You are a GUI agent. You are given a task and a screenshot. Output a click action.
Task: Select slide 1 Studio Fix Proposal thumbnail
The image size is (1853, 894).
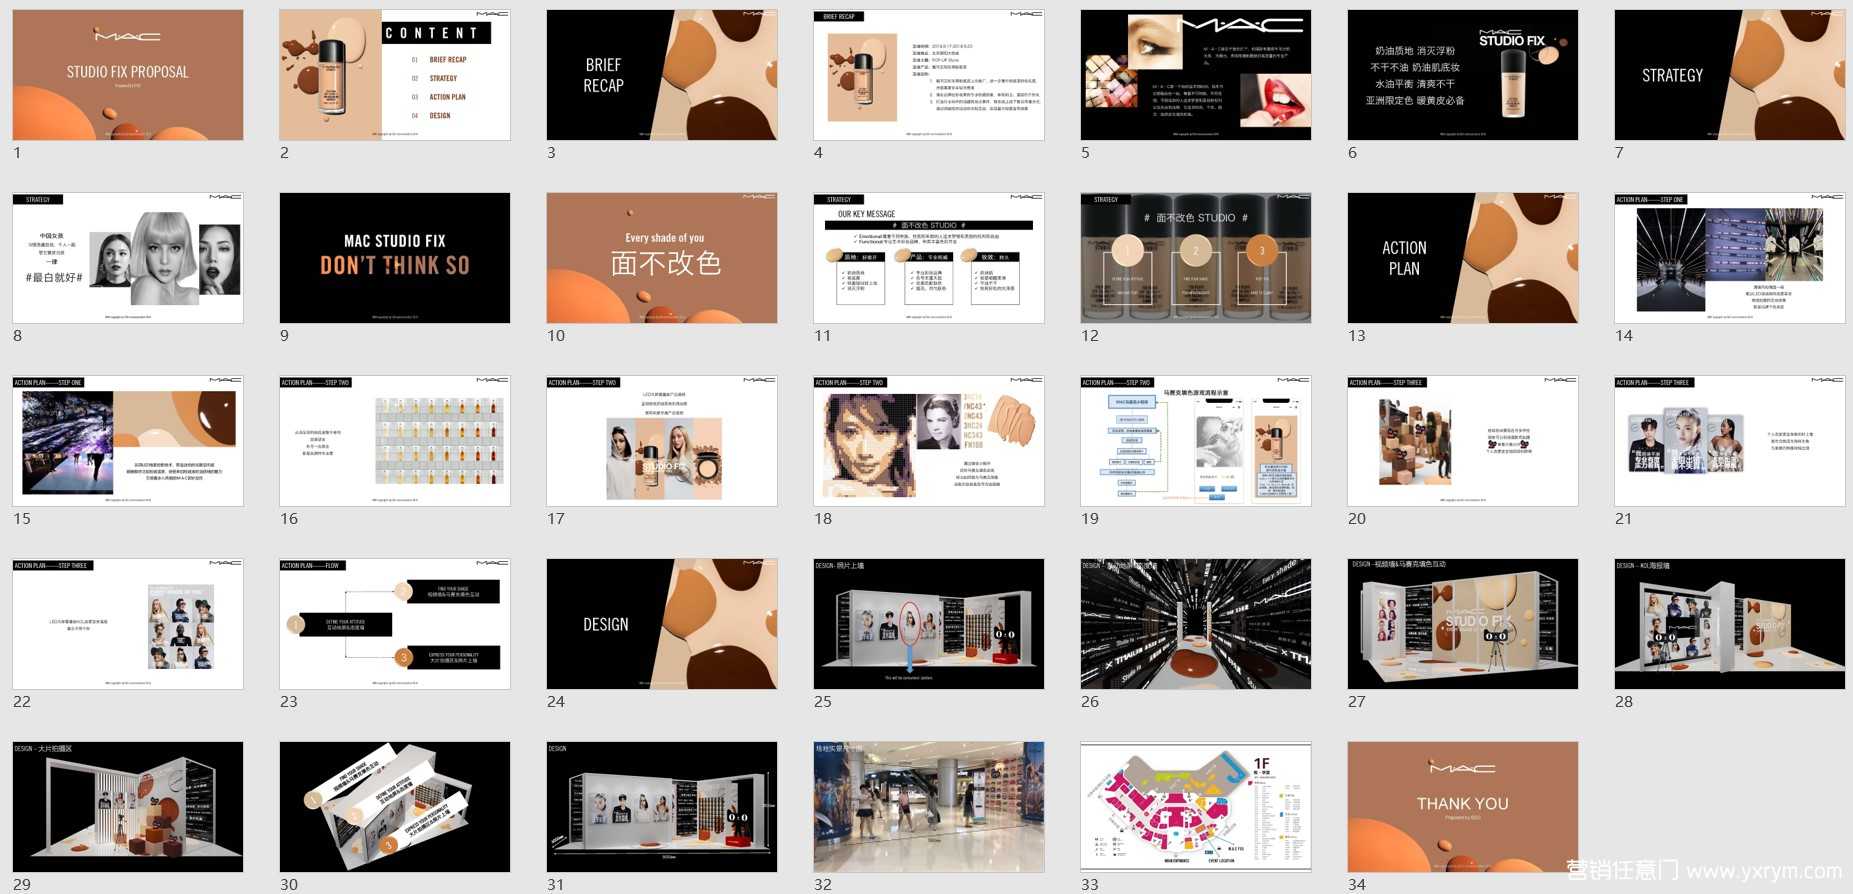pyautogui.click(x=128, y=75)
